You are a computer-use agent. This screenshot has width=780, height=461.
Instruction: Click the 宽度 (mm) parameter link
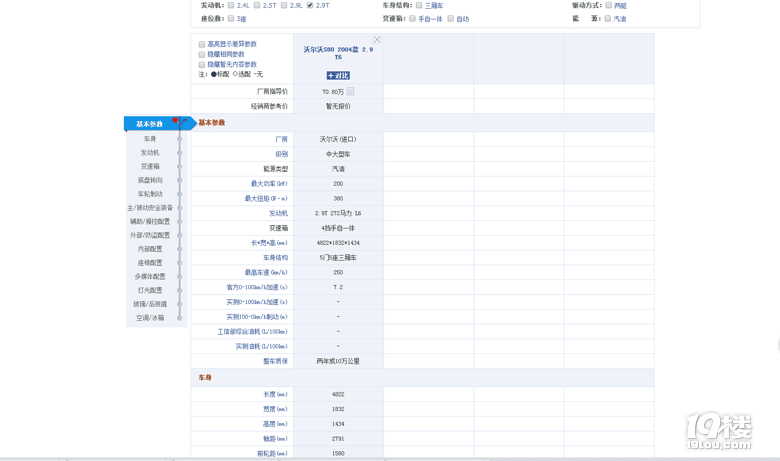click(x=276, y=409)
